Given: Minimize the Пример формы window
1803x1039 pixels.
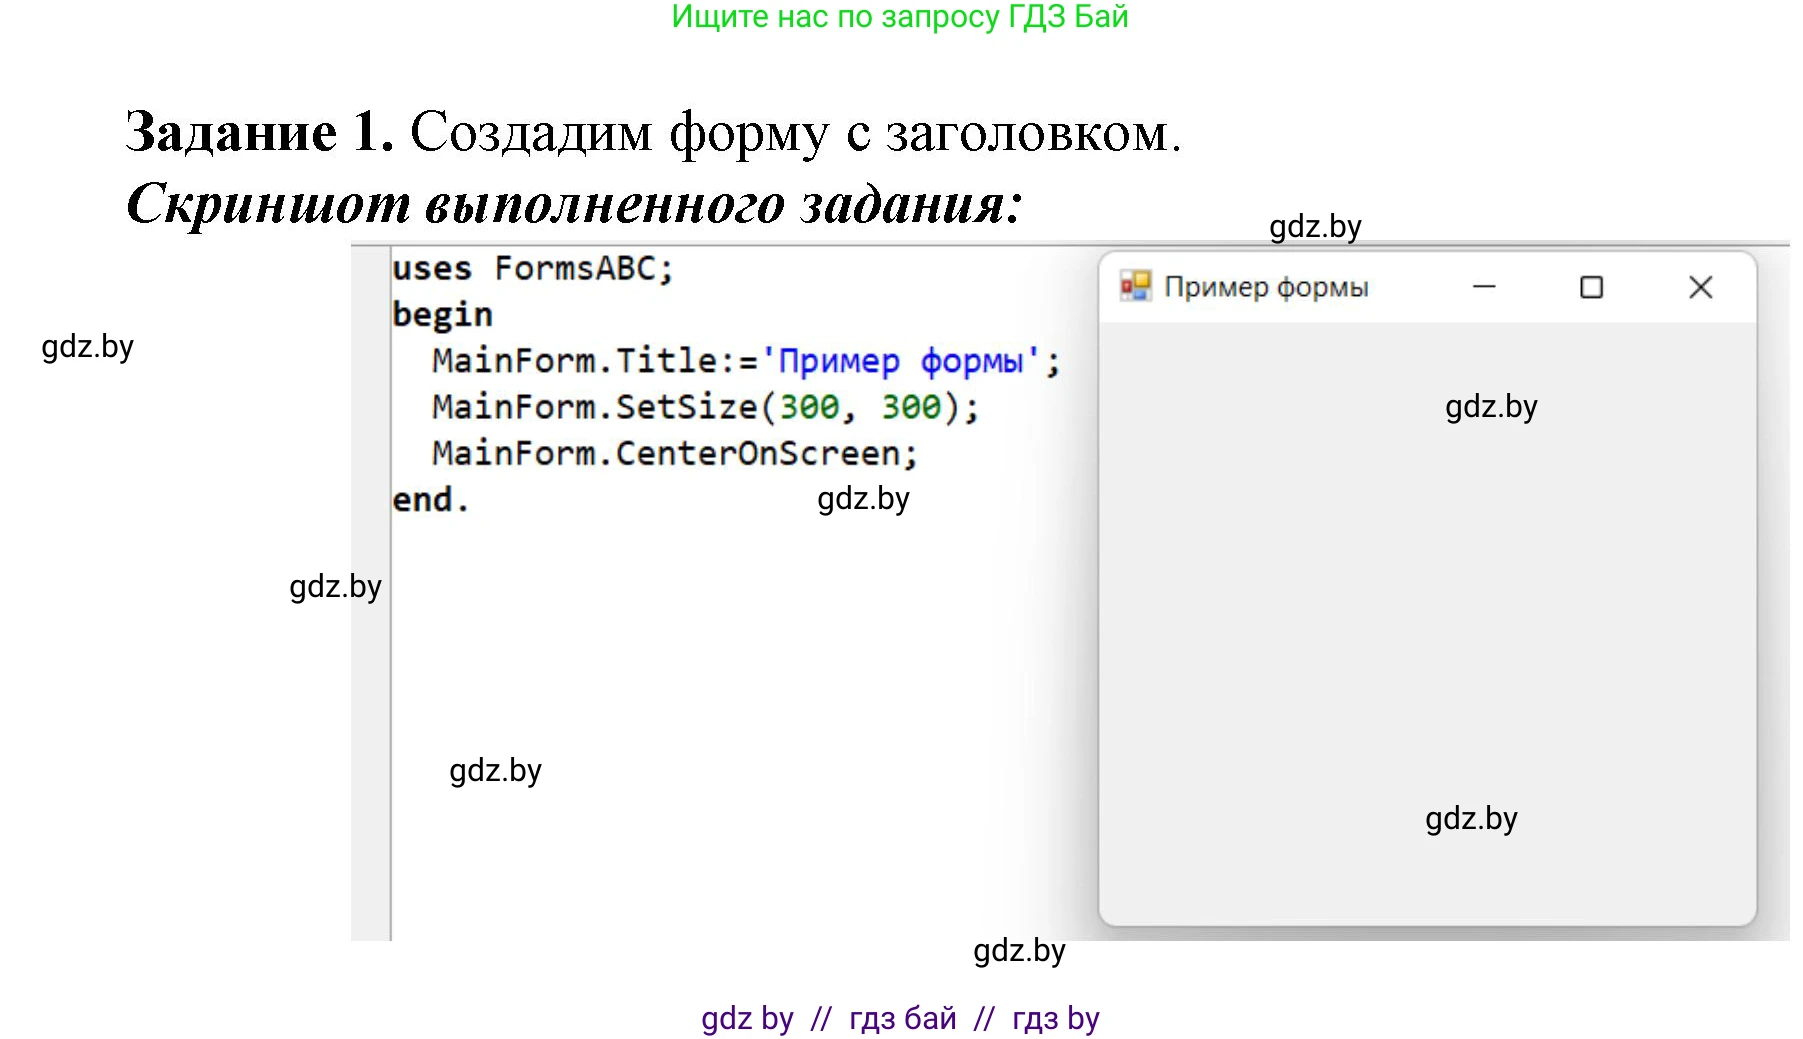Looking at the screenshot, I should (1484, 288).
